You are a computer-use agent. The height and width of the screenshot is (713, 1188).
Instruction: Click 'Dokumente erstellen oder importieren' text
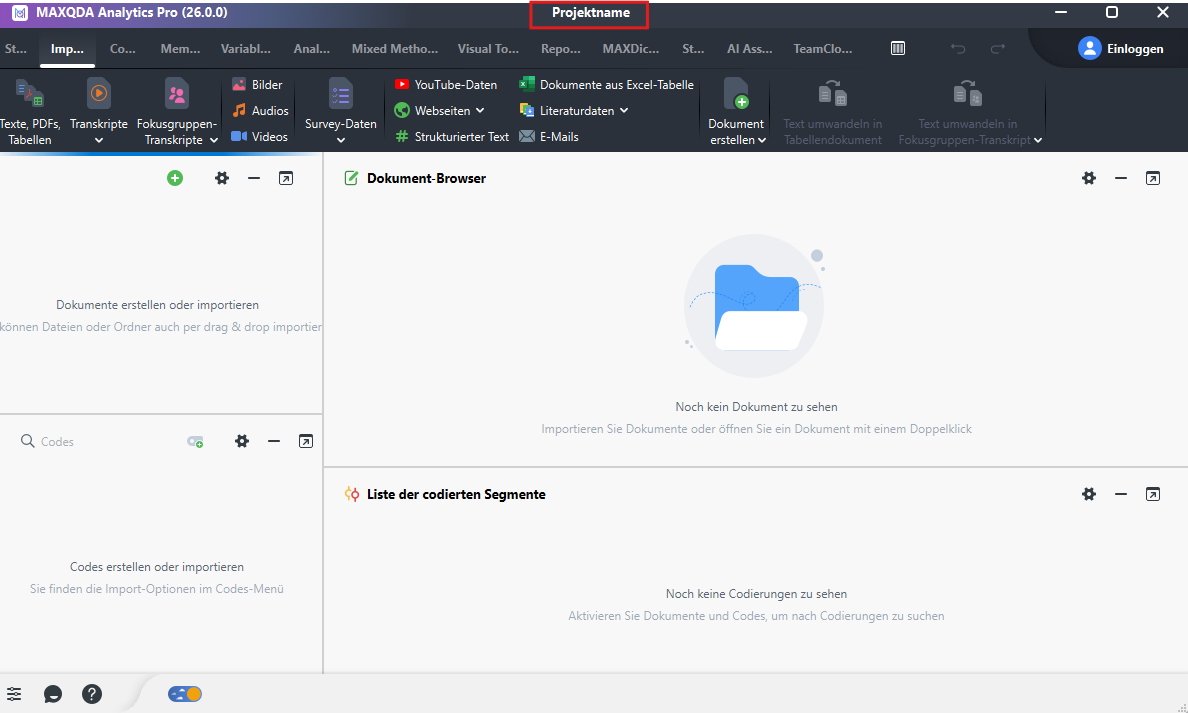pos(158,305)
